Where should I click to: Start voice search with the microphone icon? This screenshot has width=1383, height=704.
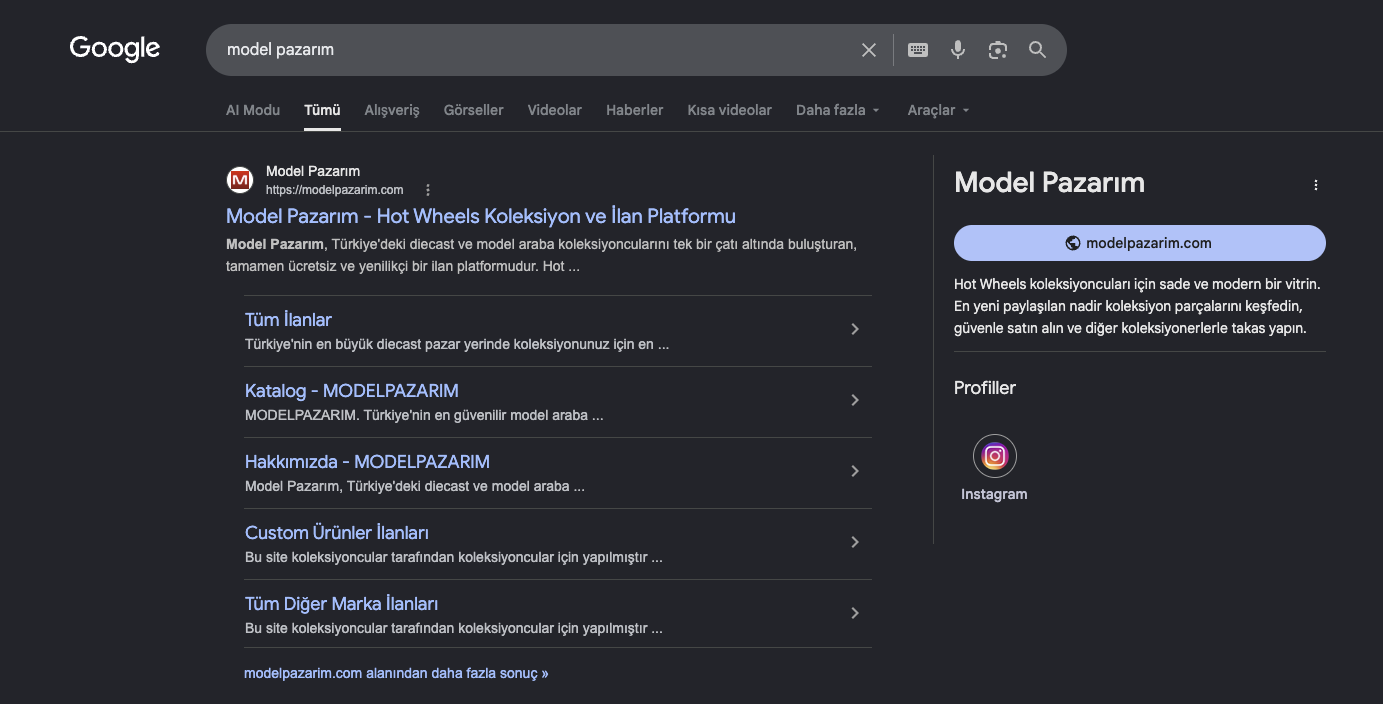click(958, 50)
